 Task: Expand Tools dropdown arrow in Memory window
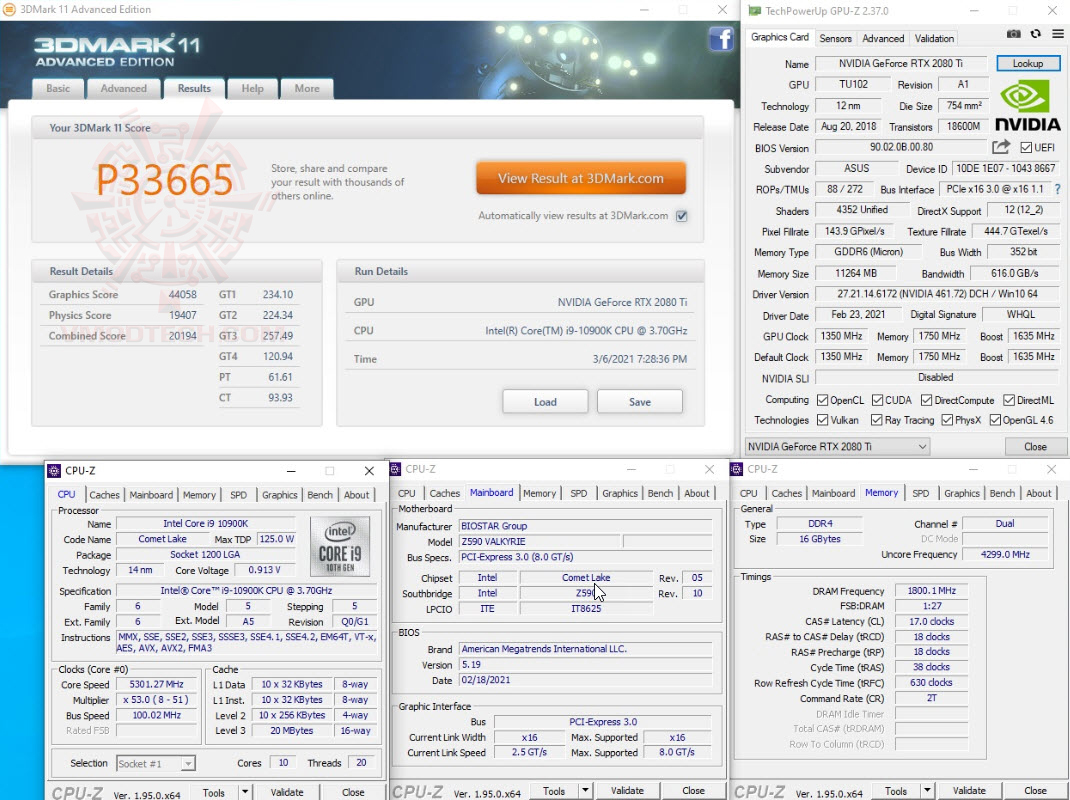927,790
